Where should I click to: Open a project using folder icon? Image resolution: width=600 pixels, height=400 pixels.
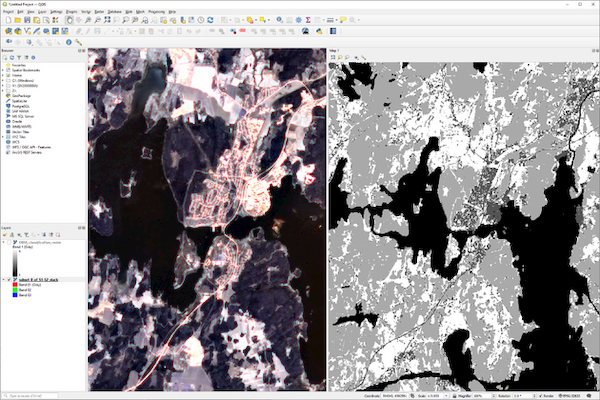click(18, 20)
